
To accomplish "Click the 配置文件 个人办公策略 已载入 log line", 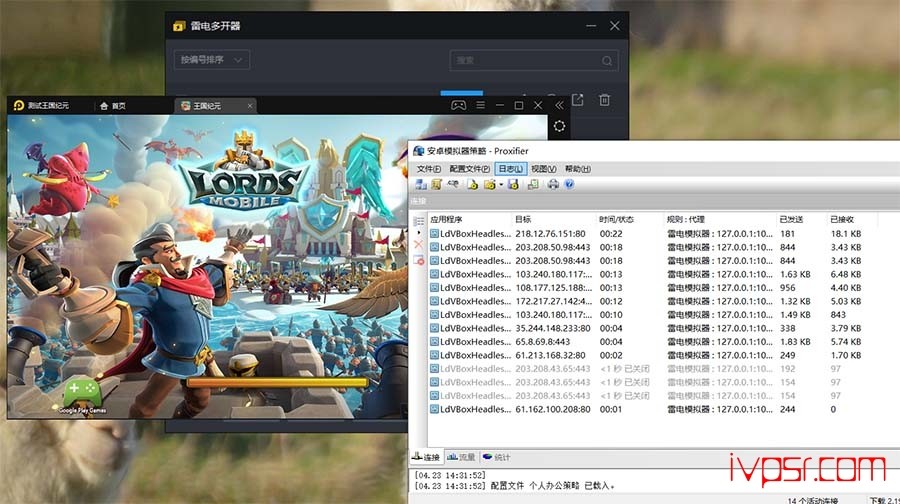I will coord(514,486).
